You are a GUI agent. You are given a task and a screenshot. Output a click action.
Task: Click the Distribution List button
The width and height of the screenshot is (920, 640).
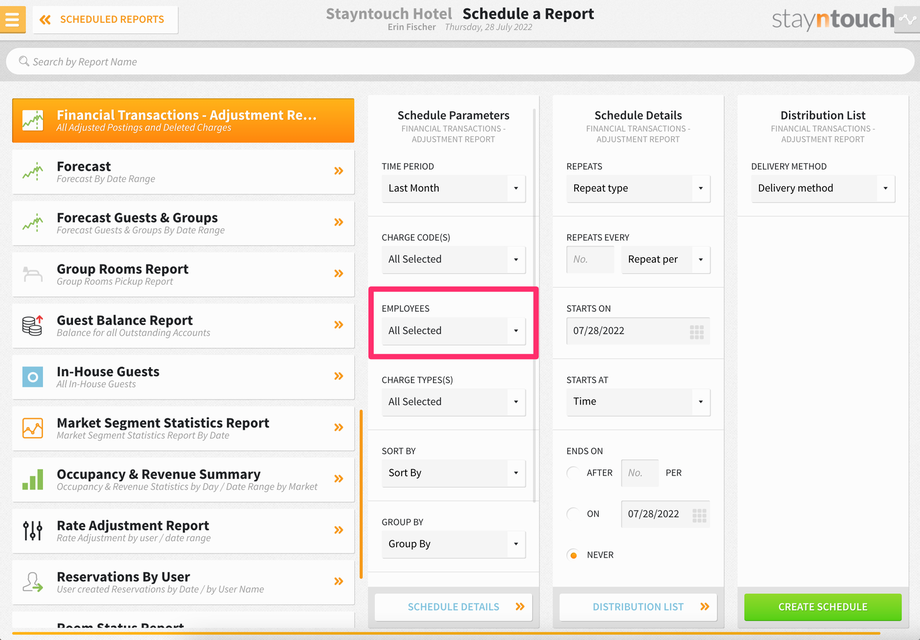click(638, 607)
